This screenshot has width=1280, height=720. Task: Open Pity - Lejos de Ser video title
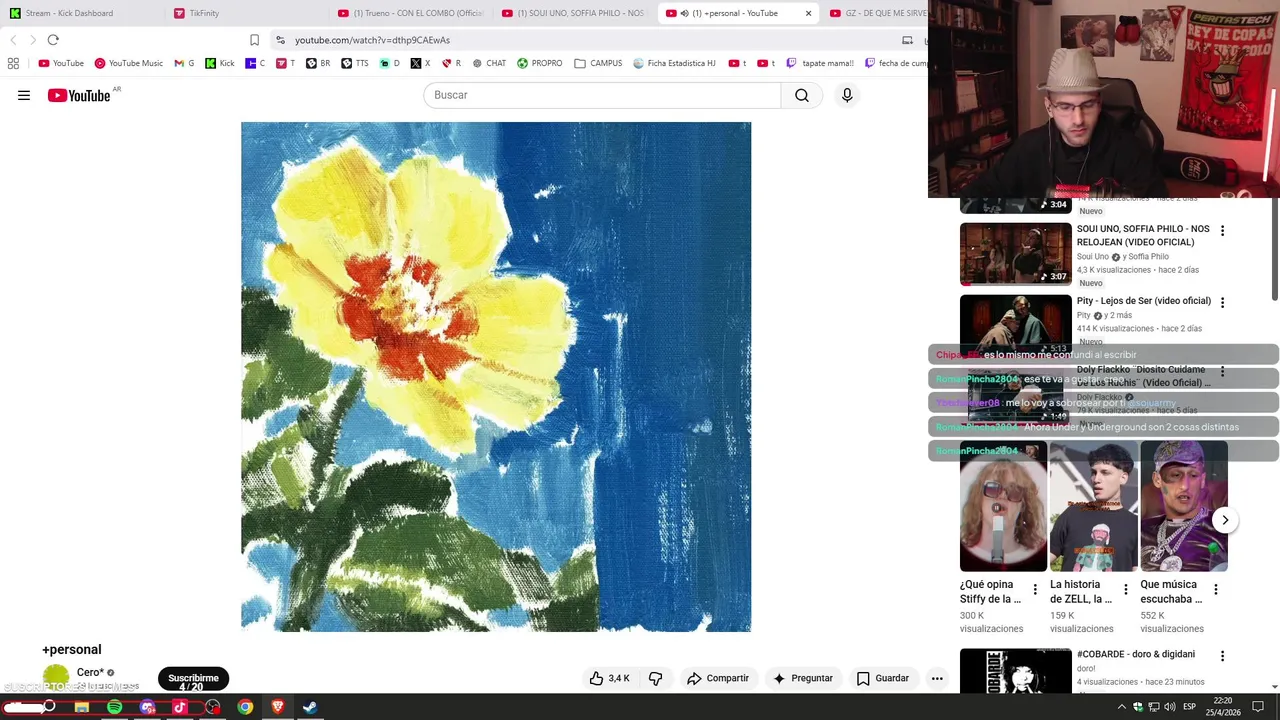[x=1143, y=301]
